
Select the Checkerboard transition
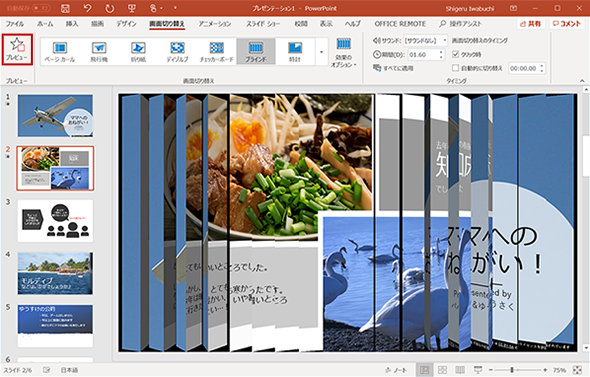[217, 52]
